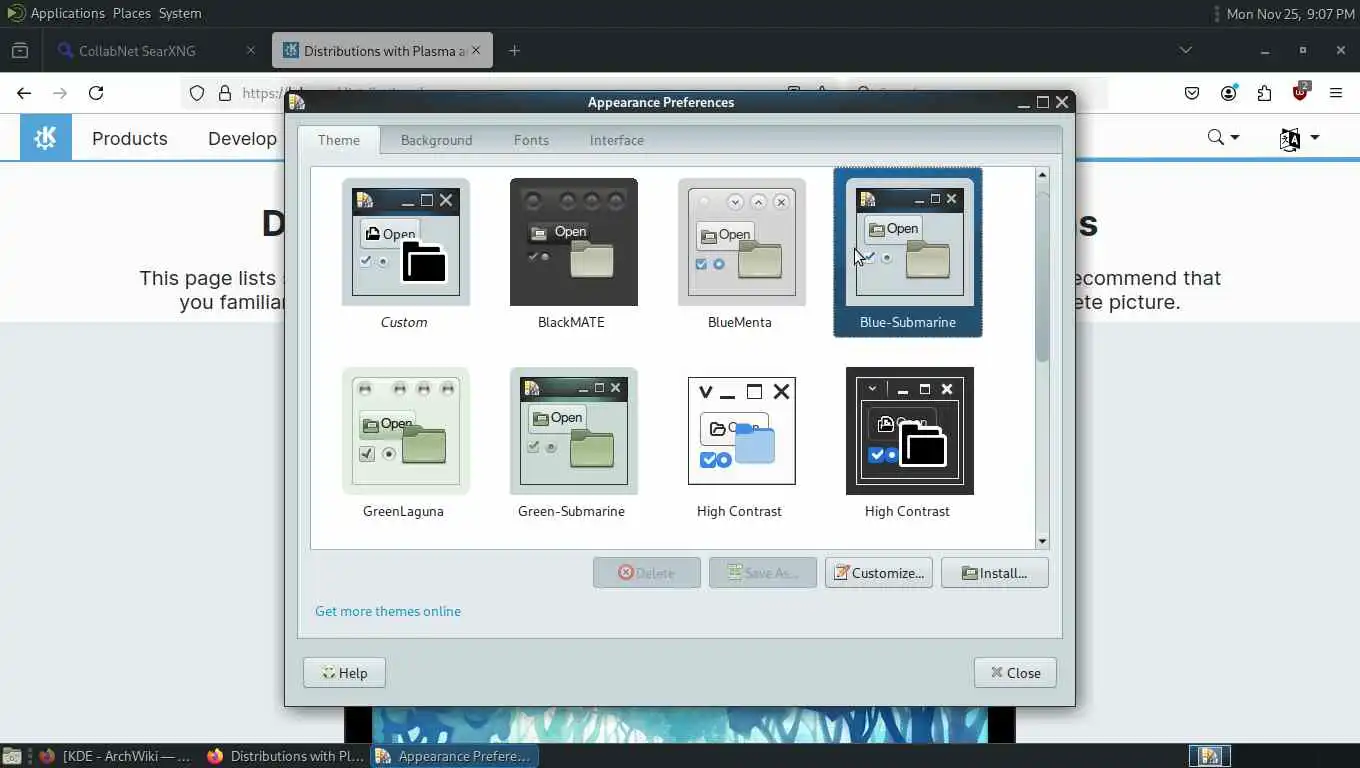Open the Fonts tab
Screen dimensions: 1360x768
(x=531, y=140)
